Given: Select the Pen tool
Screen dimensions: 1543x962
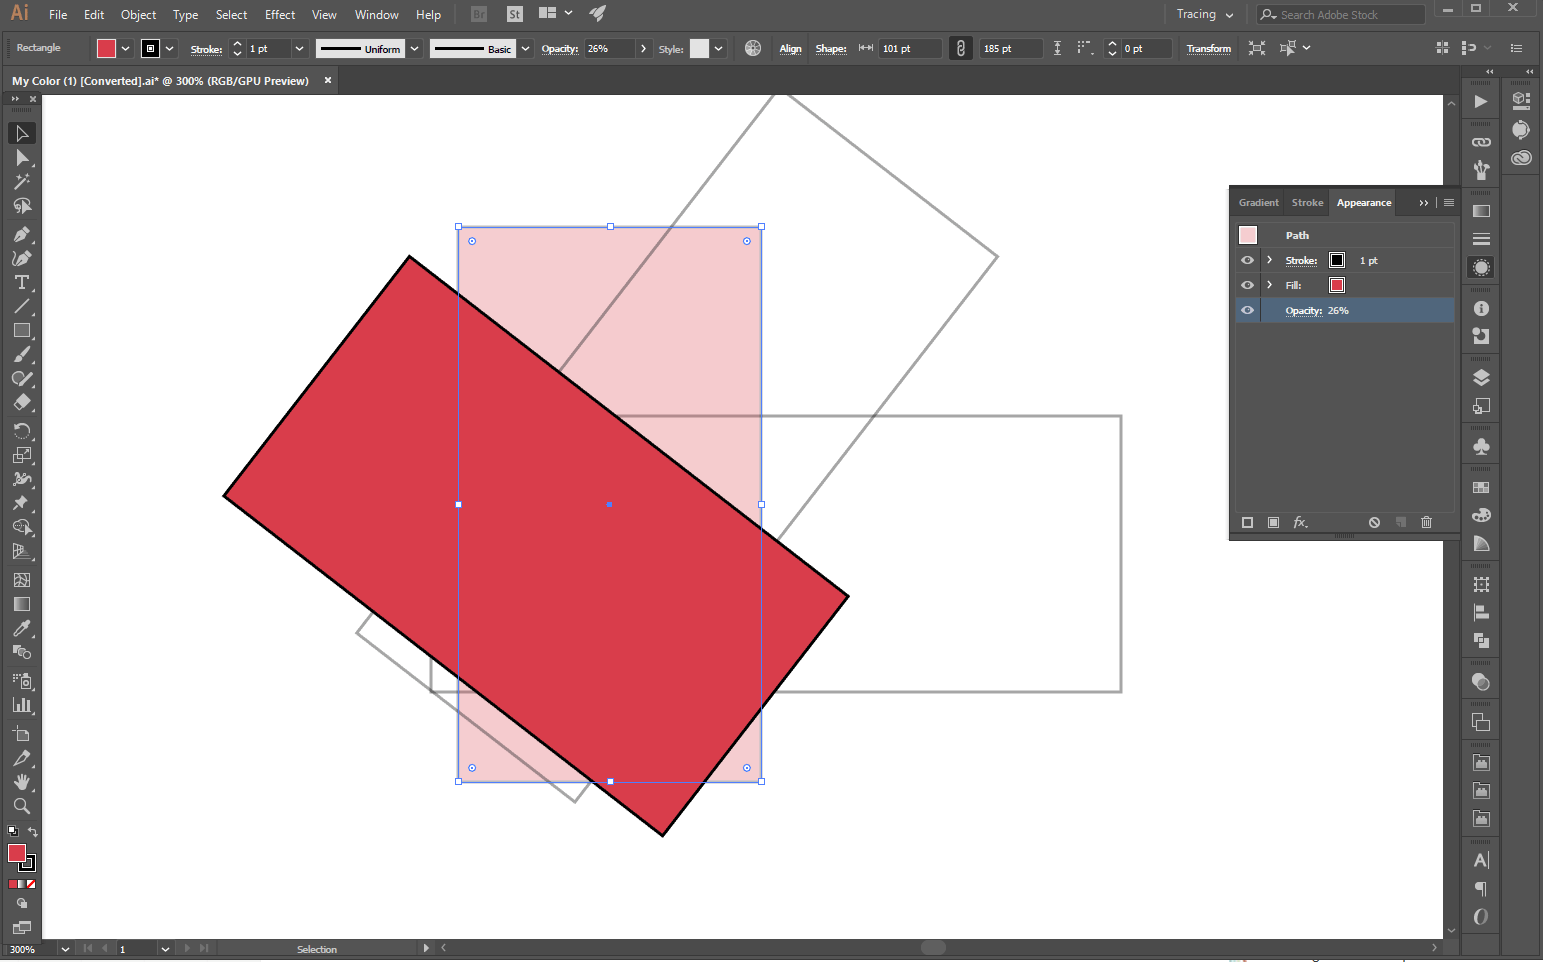Looking at the screenshot, I should point(22,234).
